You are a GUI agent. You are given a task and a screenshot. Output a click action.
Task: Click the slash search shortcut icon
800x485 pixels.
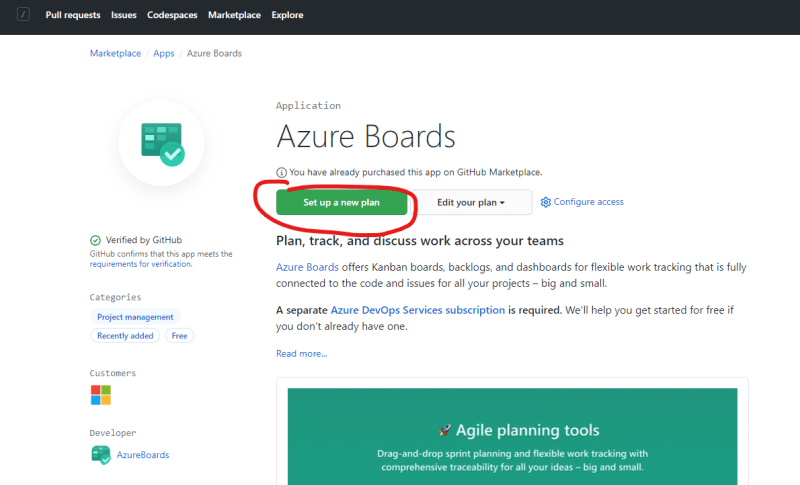pos(23,14)
